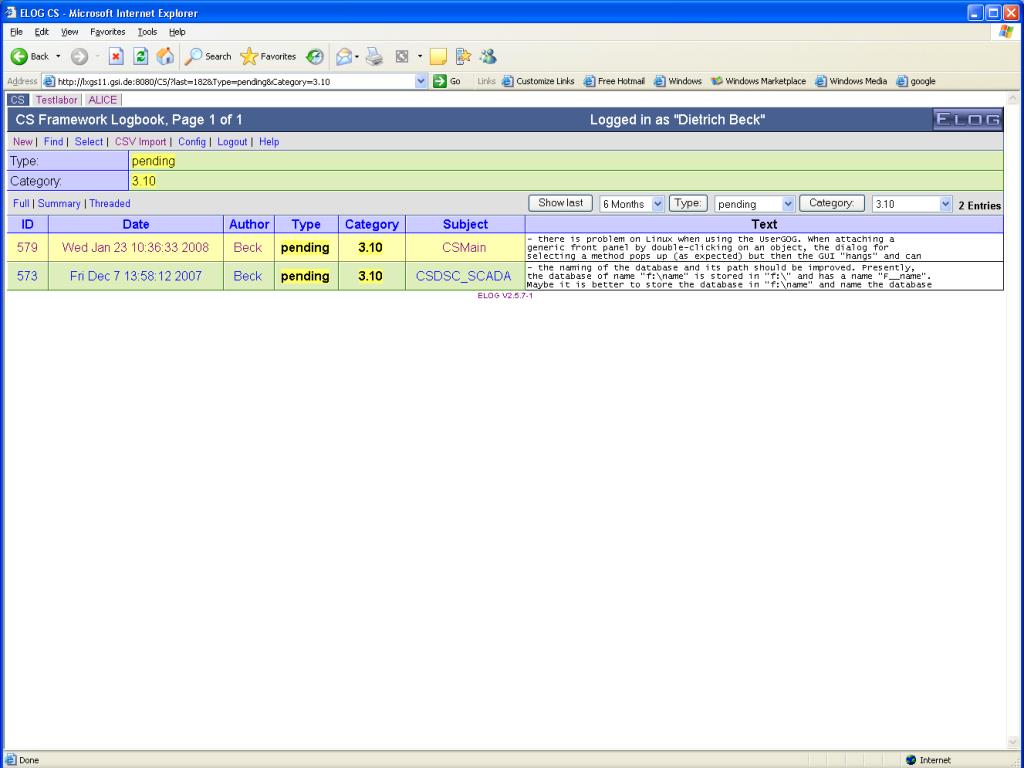Image resolution: width=1024 pixels, height=768 pixels.
Task: Open the File menu
Action: tap(16, 31)
